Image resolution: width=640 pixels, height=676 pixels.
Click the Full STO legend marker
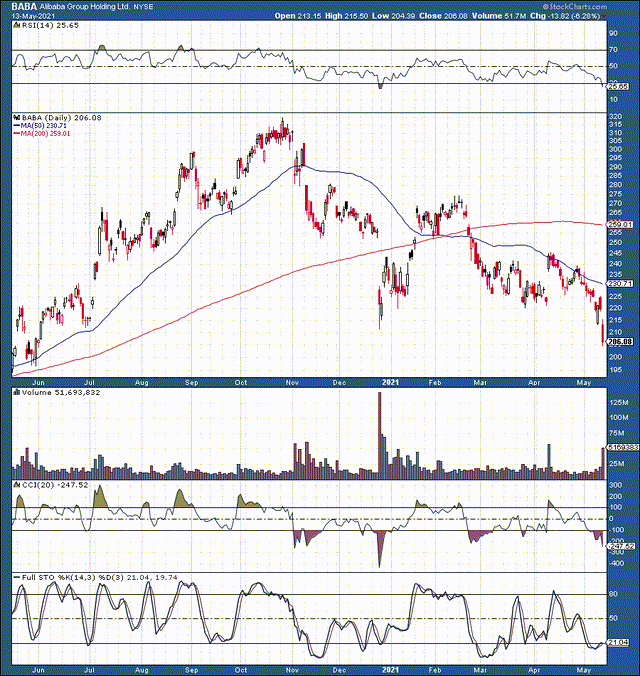[14, 578]
